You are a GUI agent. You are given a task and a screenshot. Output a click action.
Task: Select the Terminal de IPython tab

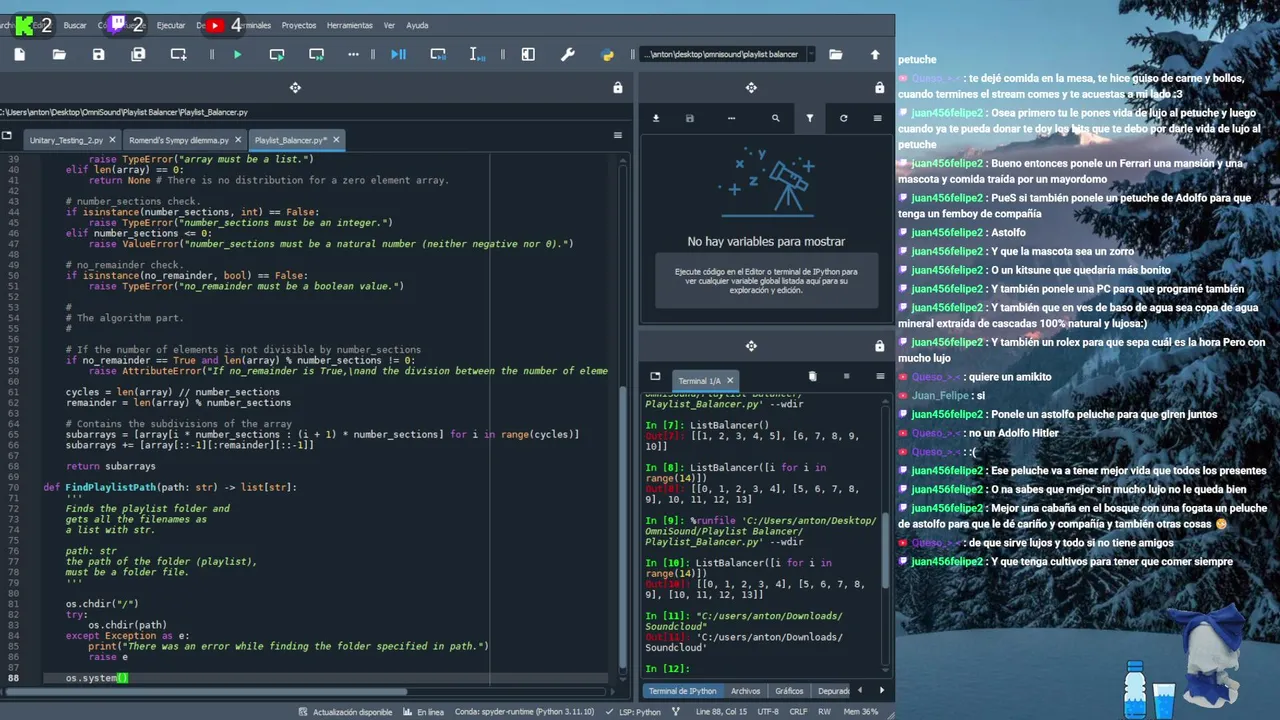pos(682,691)
